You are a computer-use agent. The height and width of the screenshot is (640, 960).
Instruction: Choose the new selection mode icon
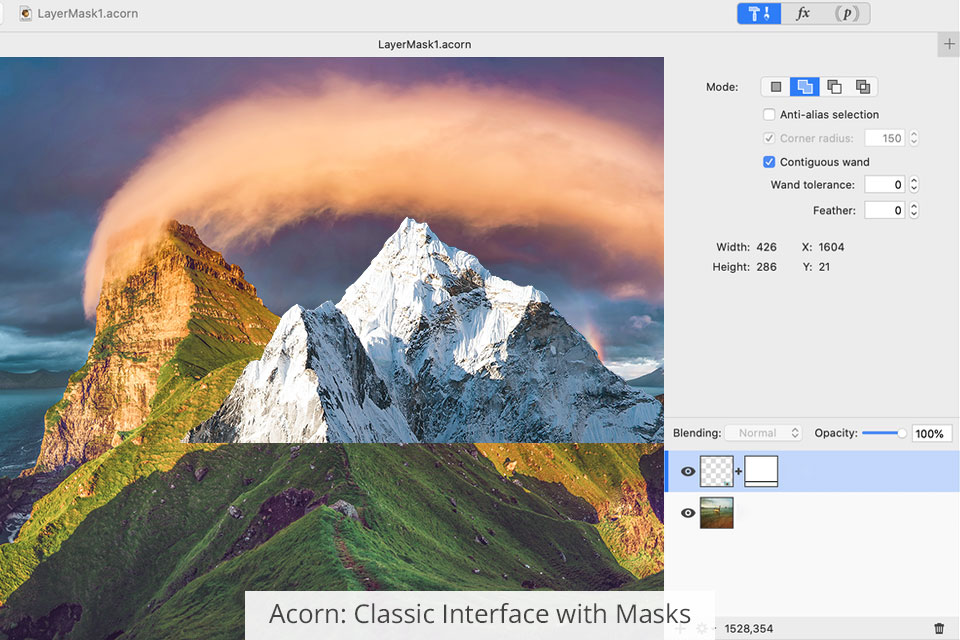point(776,87)
